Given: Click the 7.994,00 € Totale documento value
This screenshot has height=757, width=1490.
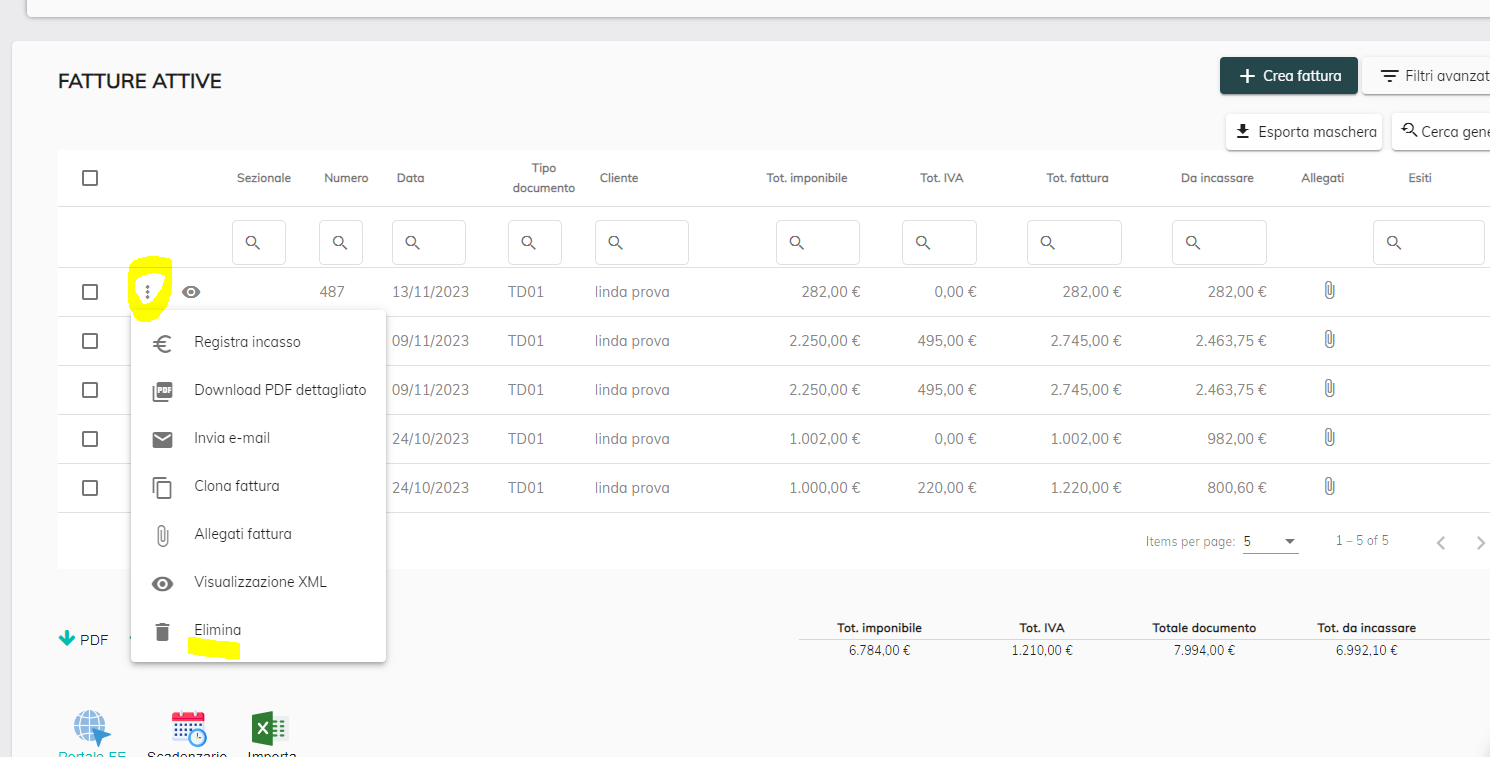Looking at the screenshot, I should click(1204, 650).
